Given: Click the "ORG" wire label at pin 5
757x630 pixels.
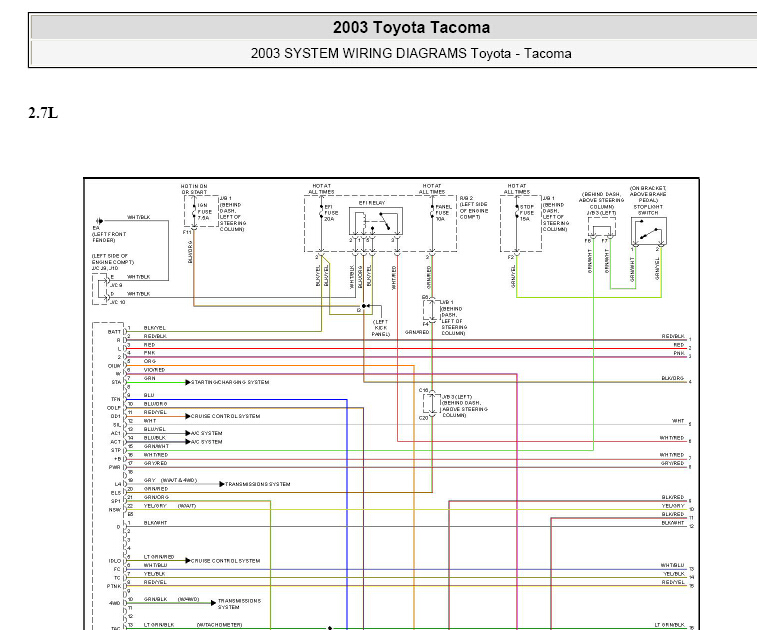Looking at the screenshot, I should pyautogui.click(x=150, y=361).
